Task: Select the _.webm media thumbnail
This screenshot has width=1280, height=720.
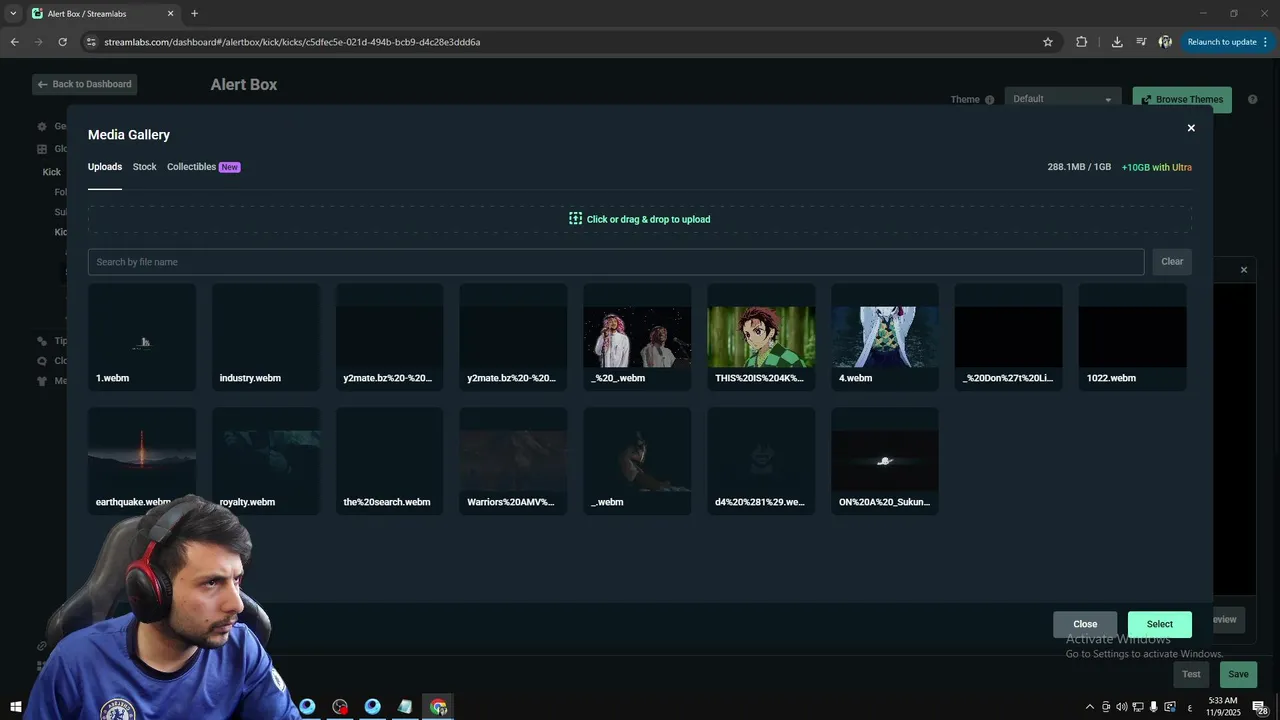Action: tap(637, 461)
